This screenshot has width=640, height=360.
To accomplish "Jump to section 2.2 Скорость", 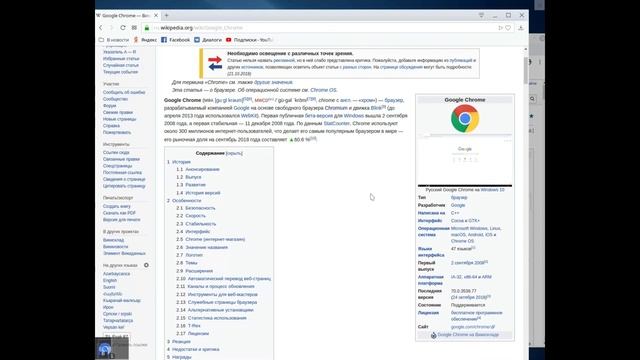I will [x=191, y=216].
